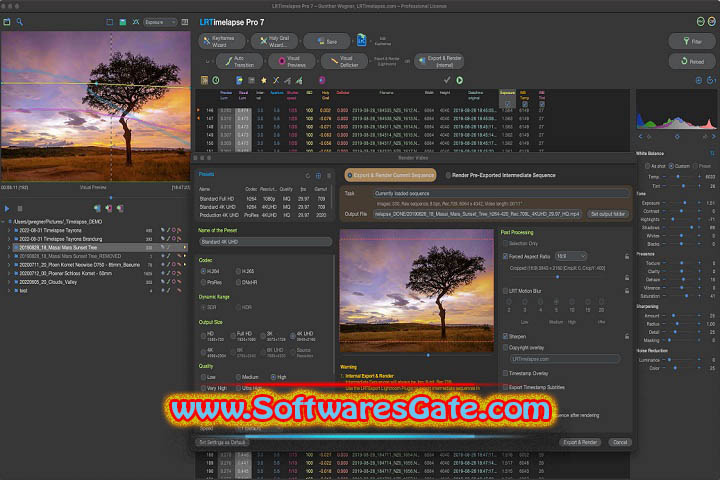Select Export & Render Current Sequence option
The height and width of the screenshot is (480, 720).
pos(390,175)
